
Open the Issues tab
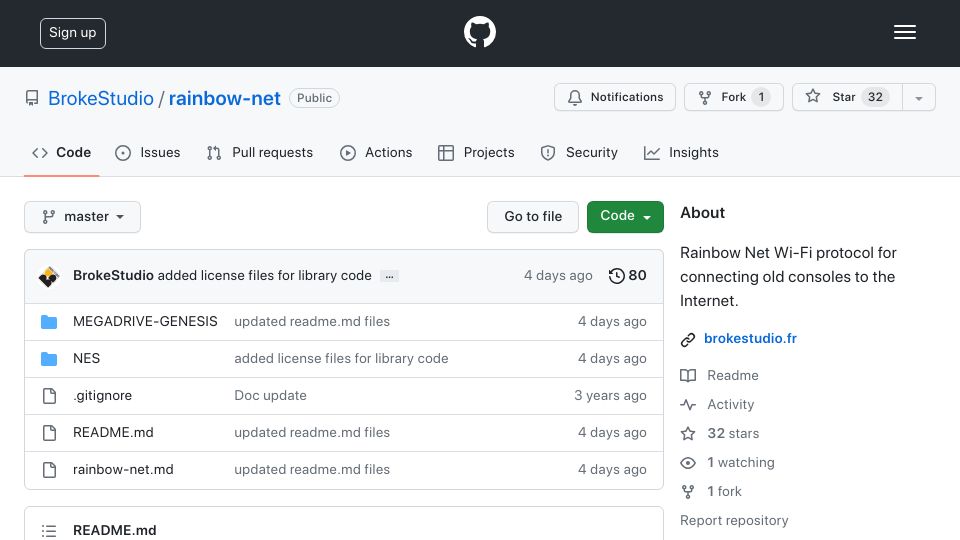(148, 152)
